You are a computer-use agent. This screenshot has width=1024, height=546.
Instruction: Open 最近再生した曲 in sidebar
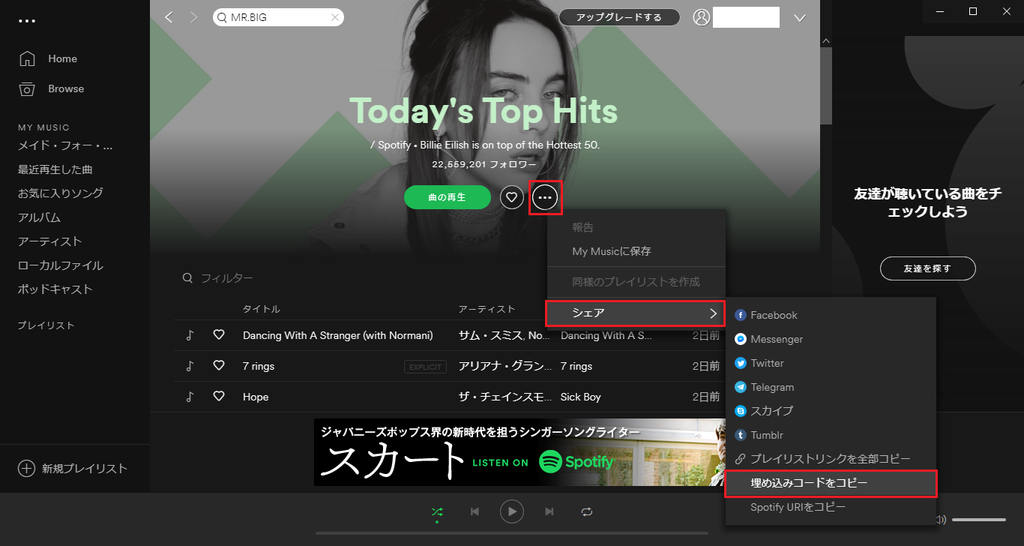(56, 170)
